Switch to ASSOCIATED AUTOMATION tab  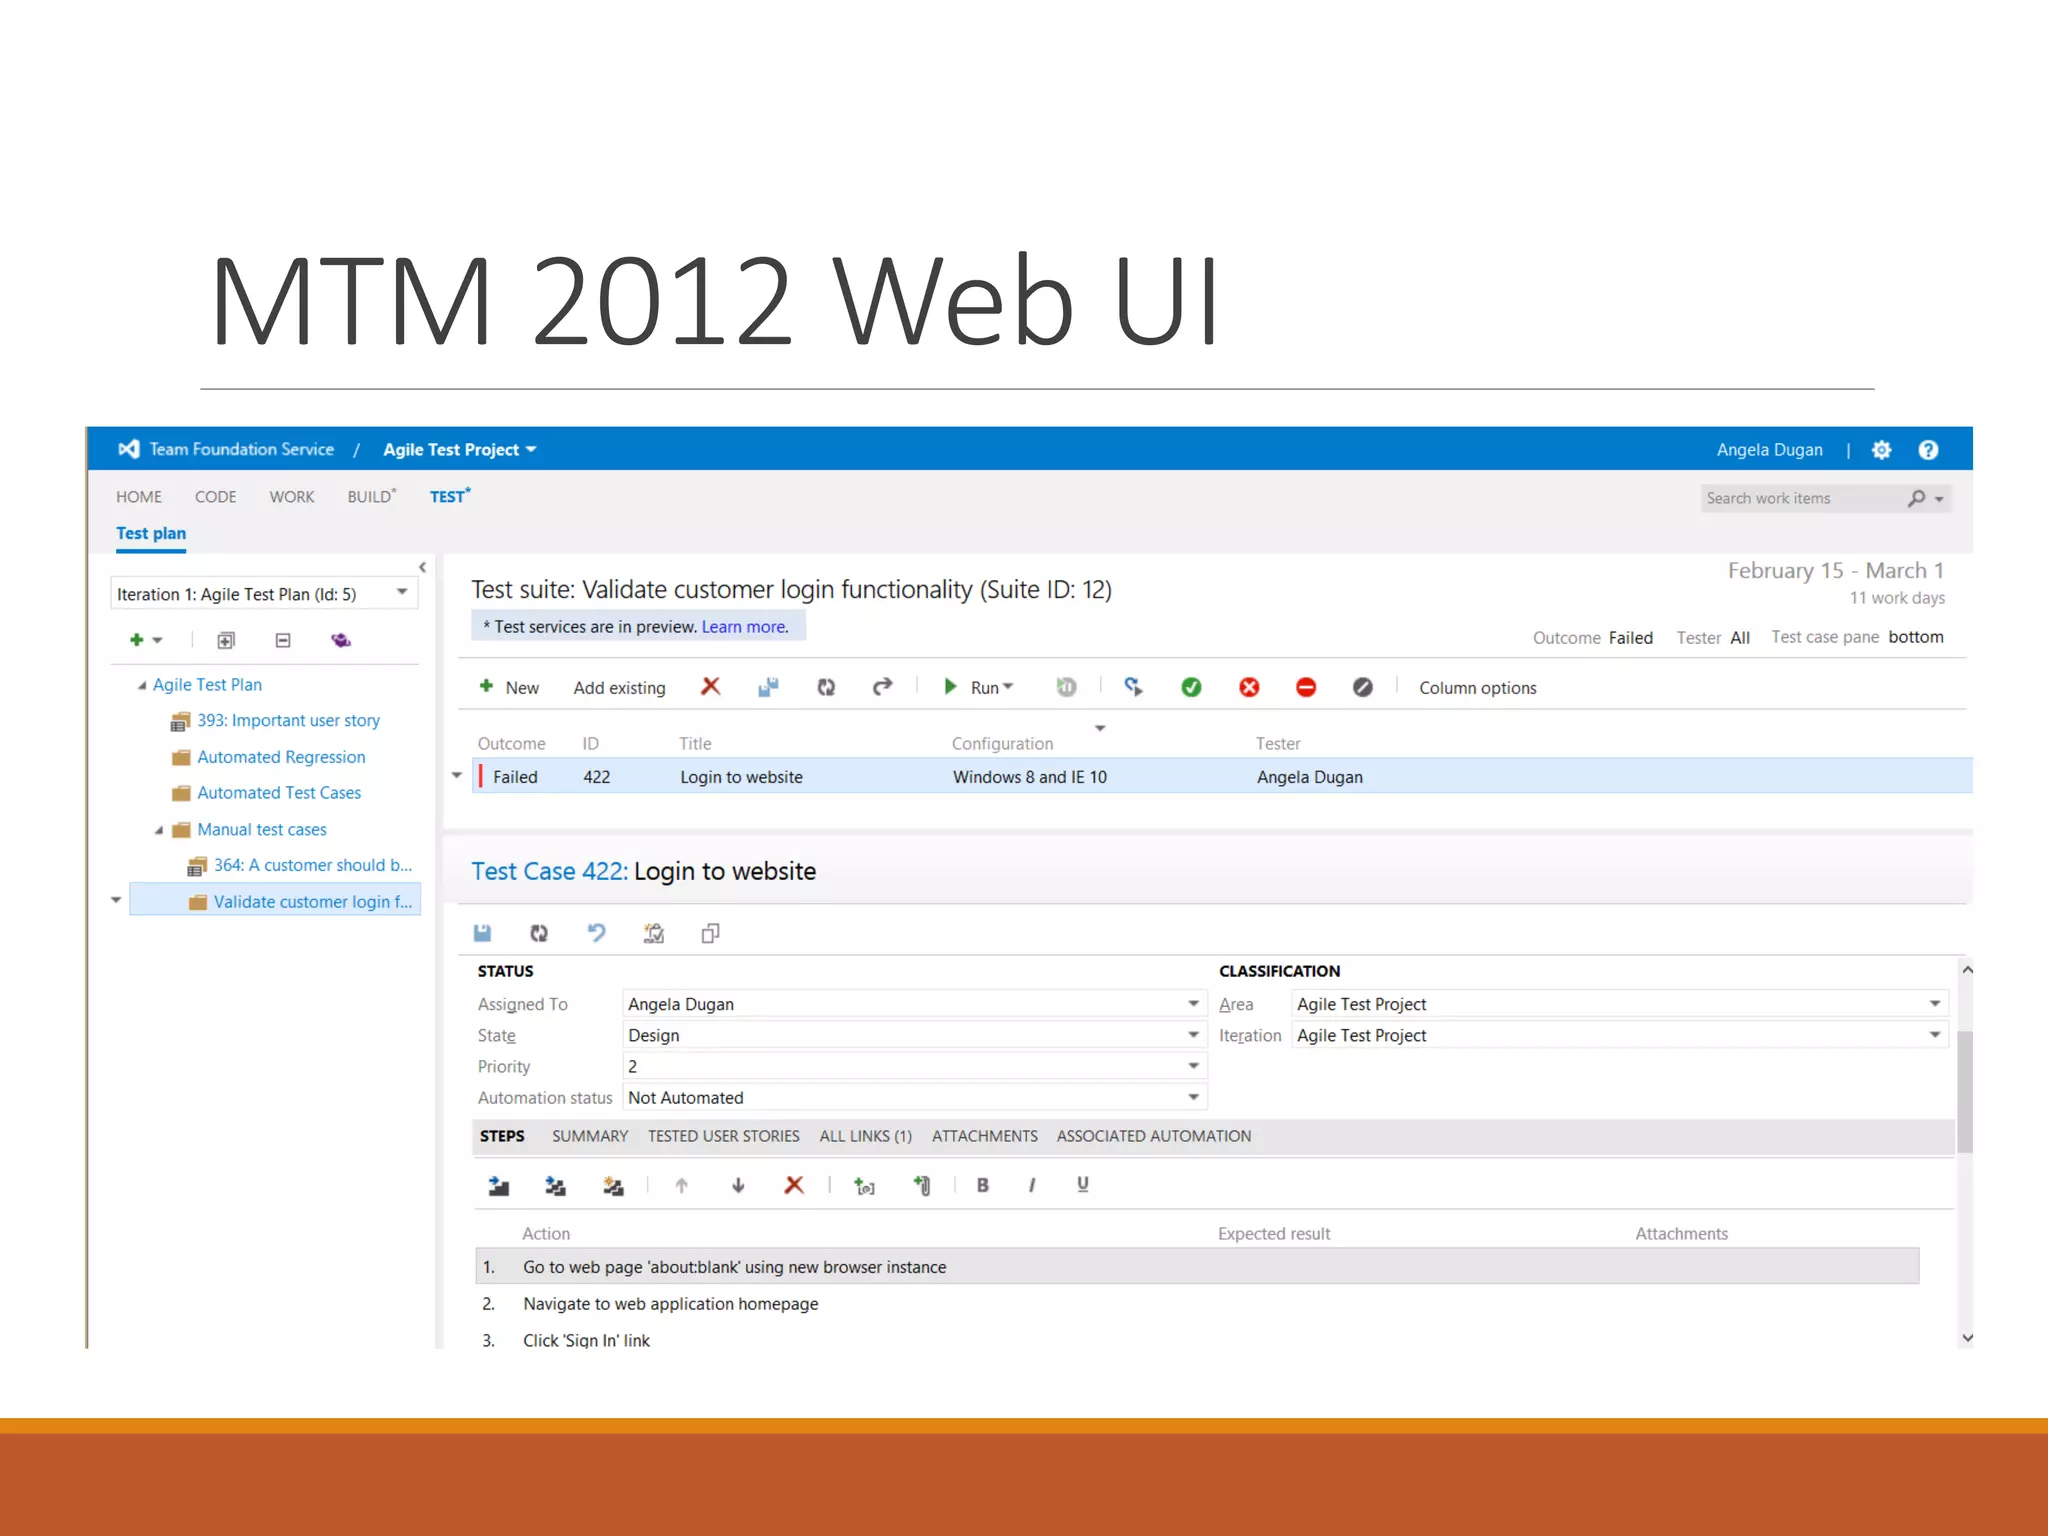(1154, 1136)
